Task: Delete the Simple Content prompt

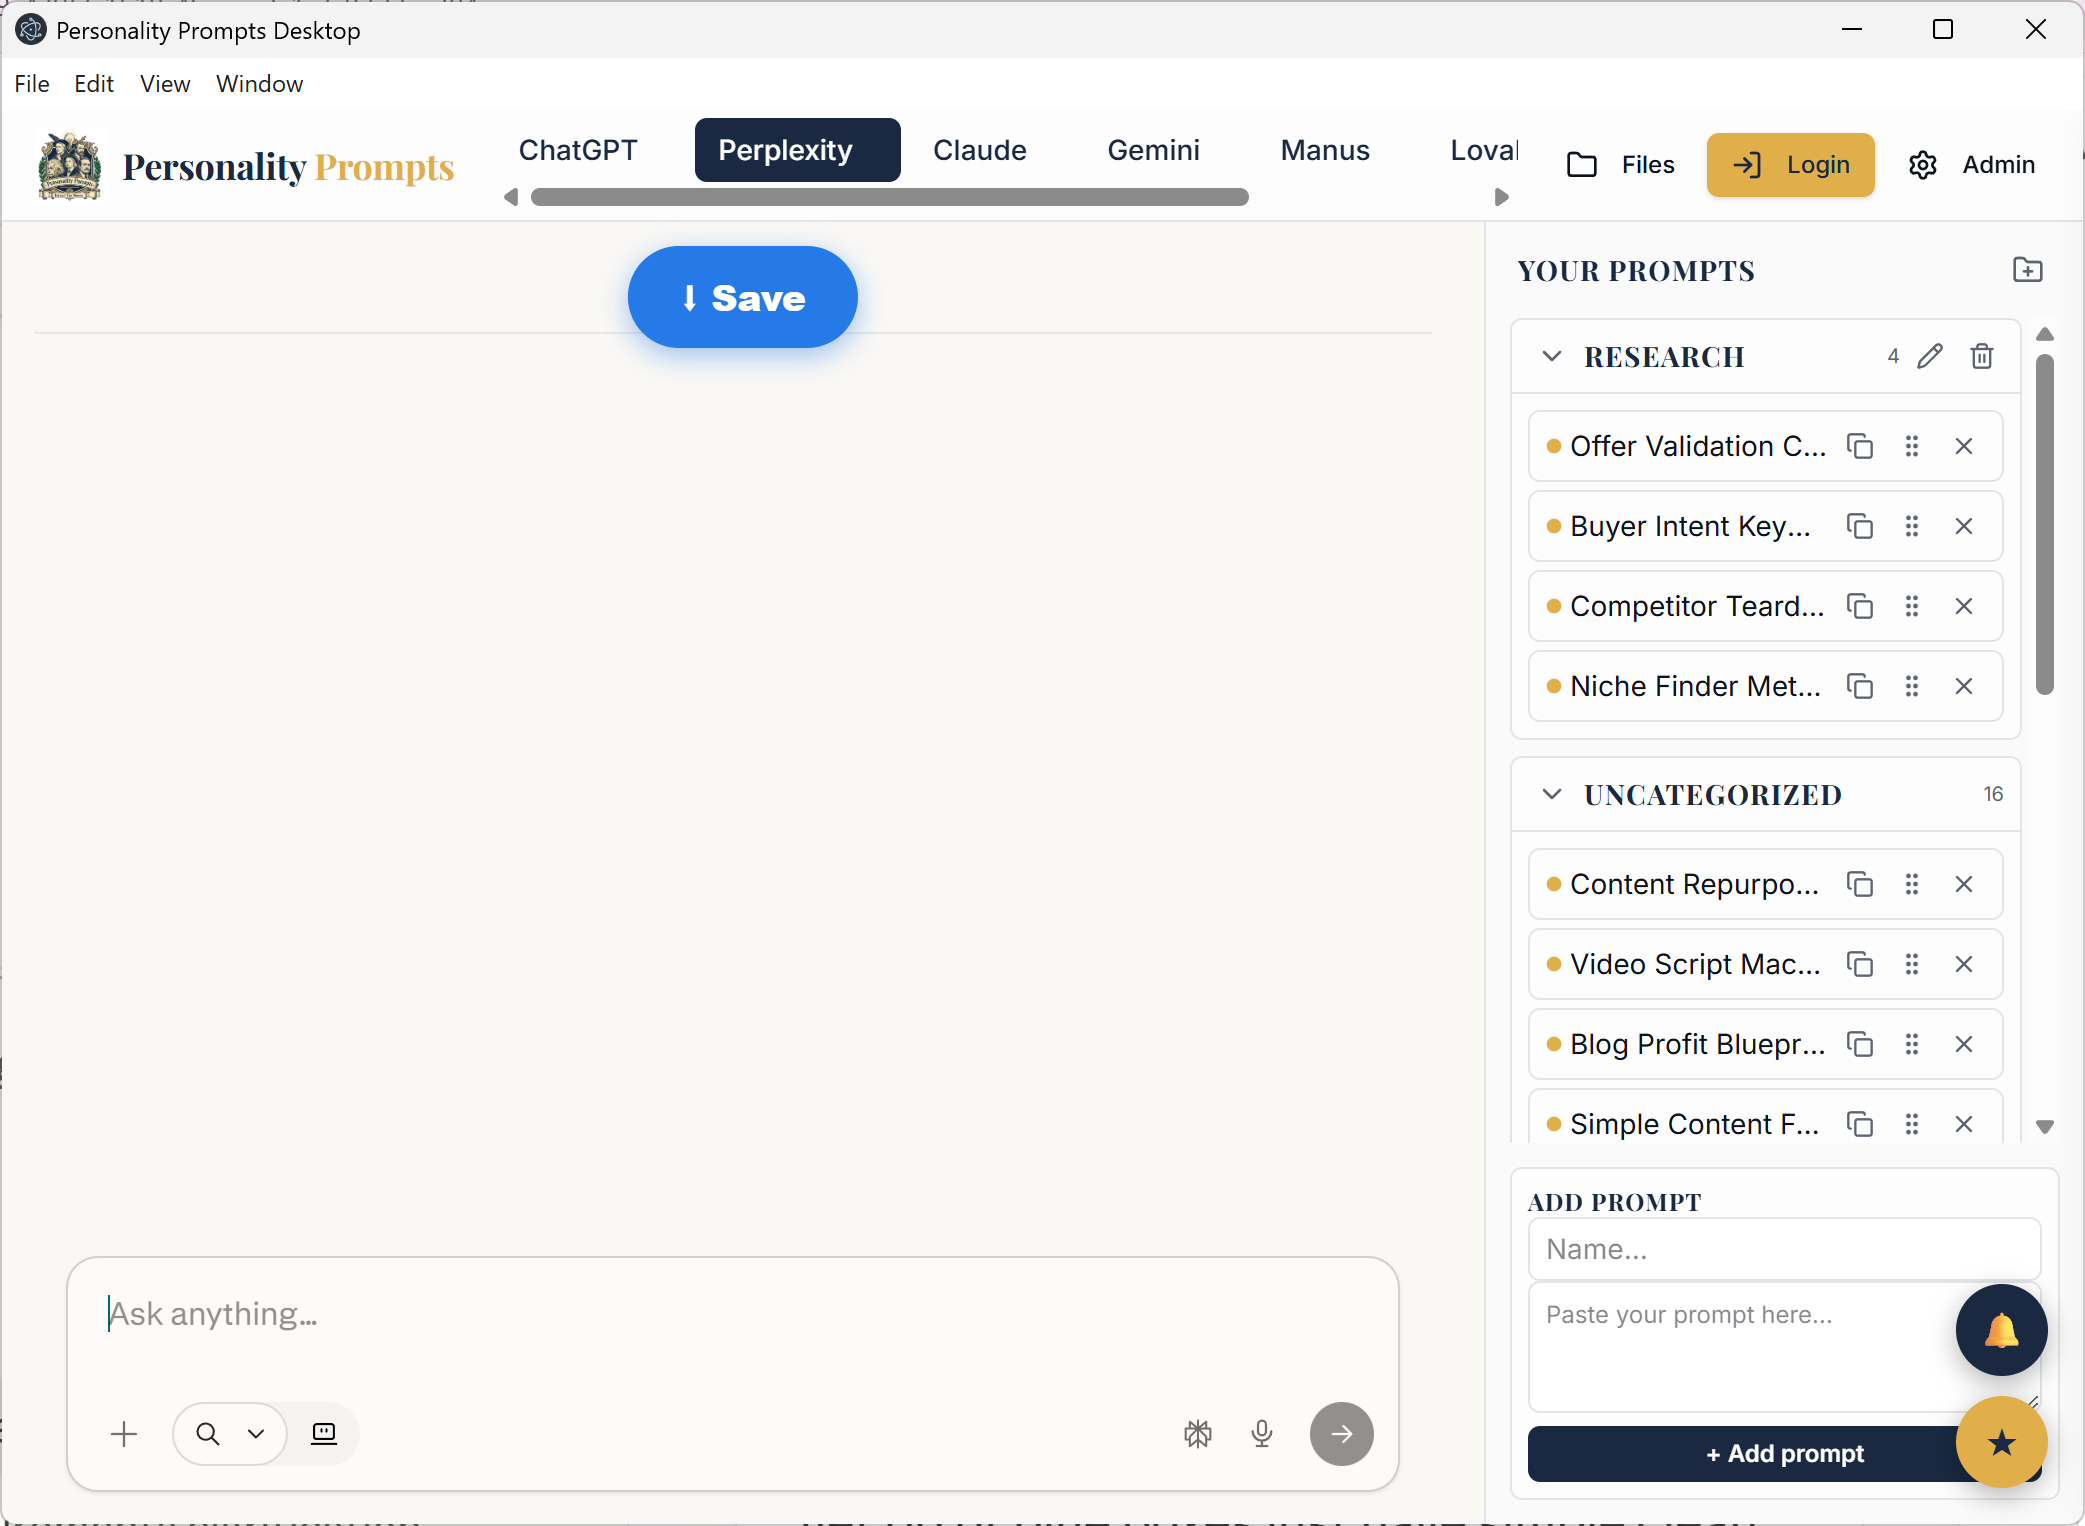Action: (x=1964, y=1124)
